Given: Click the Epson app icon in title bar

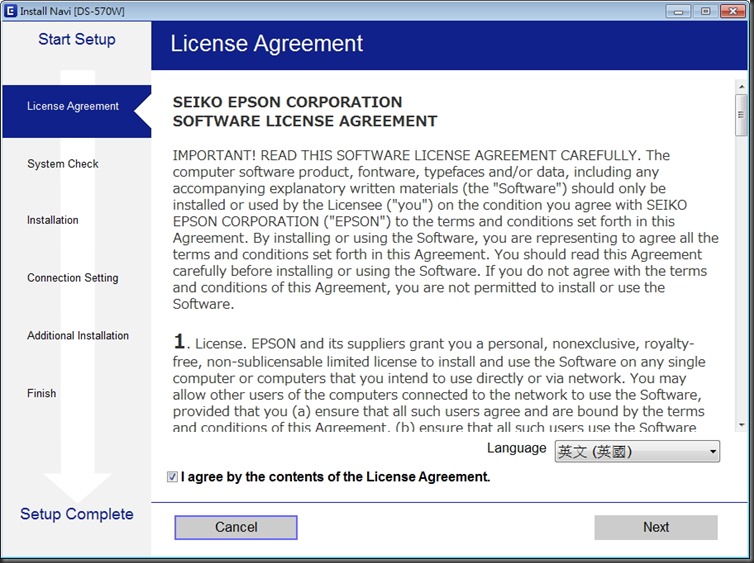Looking at the screenshot, I should (x=10, y=10).
